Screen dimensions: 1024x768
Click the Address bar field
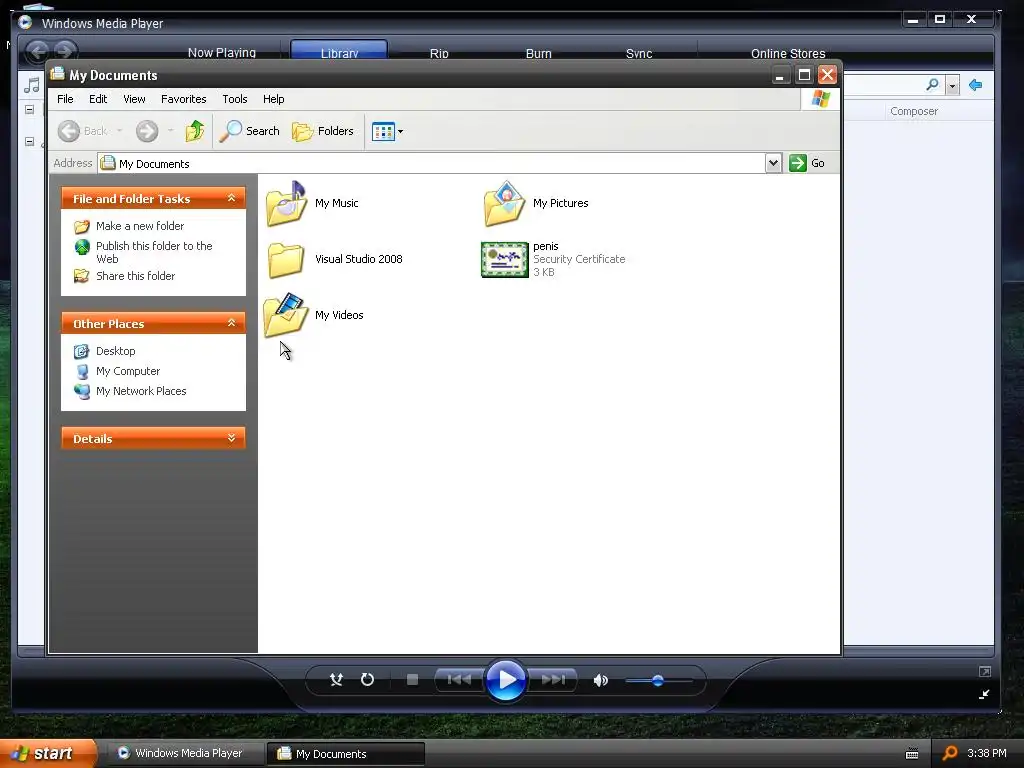(431, 163)
